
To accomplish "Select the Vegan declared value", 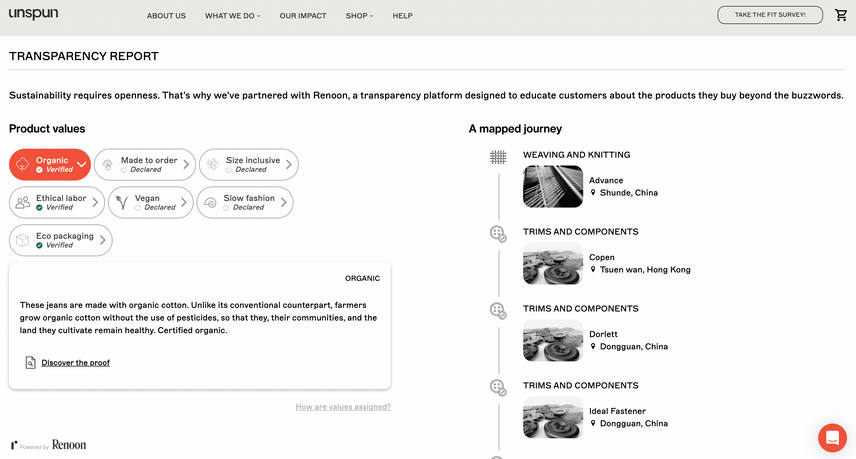I will click(x=148, y=203).
